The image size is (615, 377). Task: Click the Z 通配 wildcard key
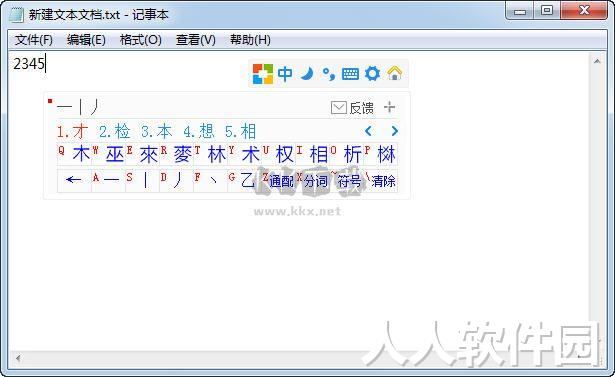[279, 180]
